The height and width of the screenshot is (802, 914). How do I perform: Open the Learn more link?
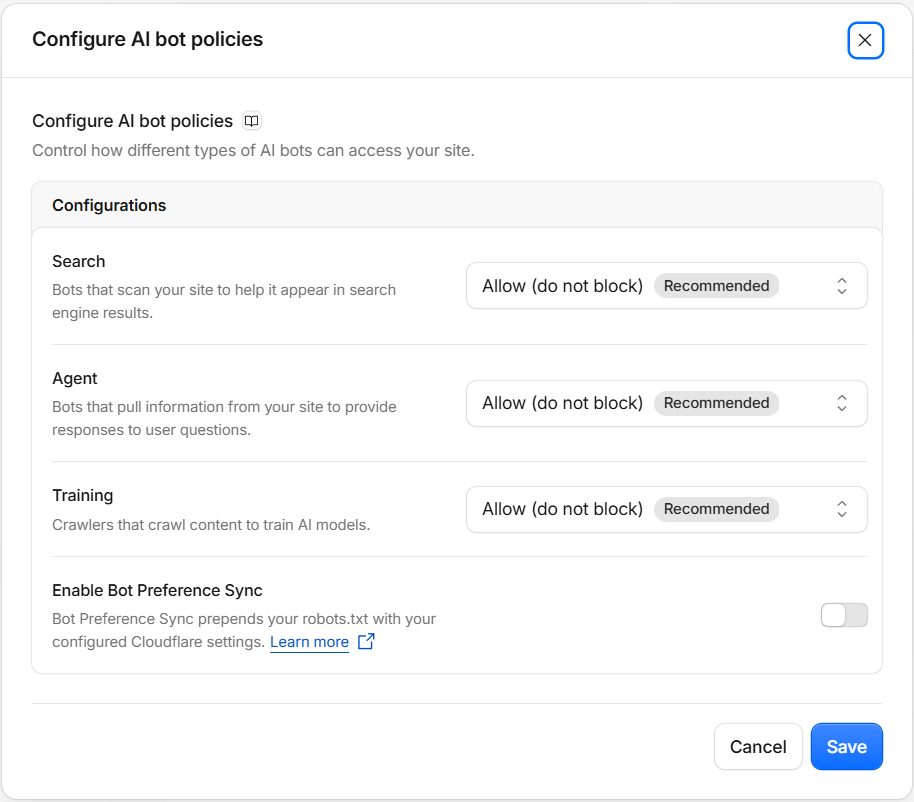(x=309, y=642)
